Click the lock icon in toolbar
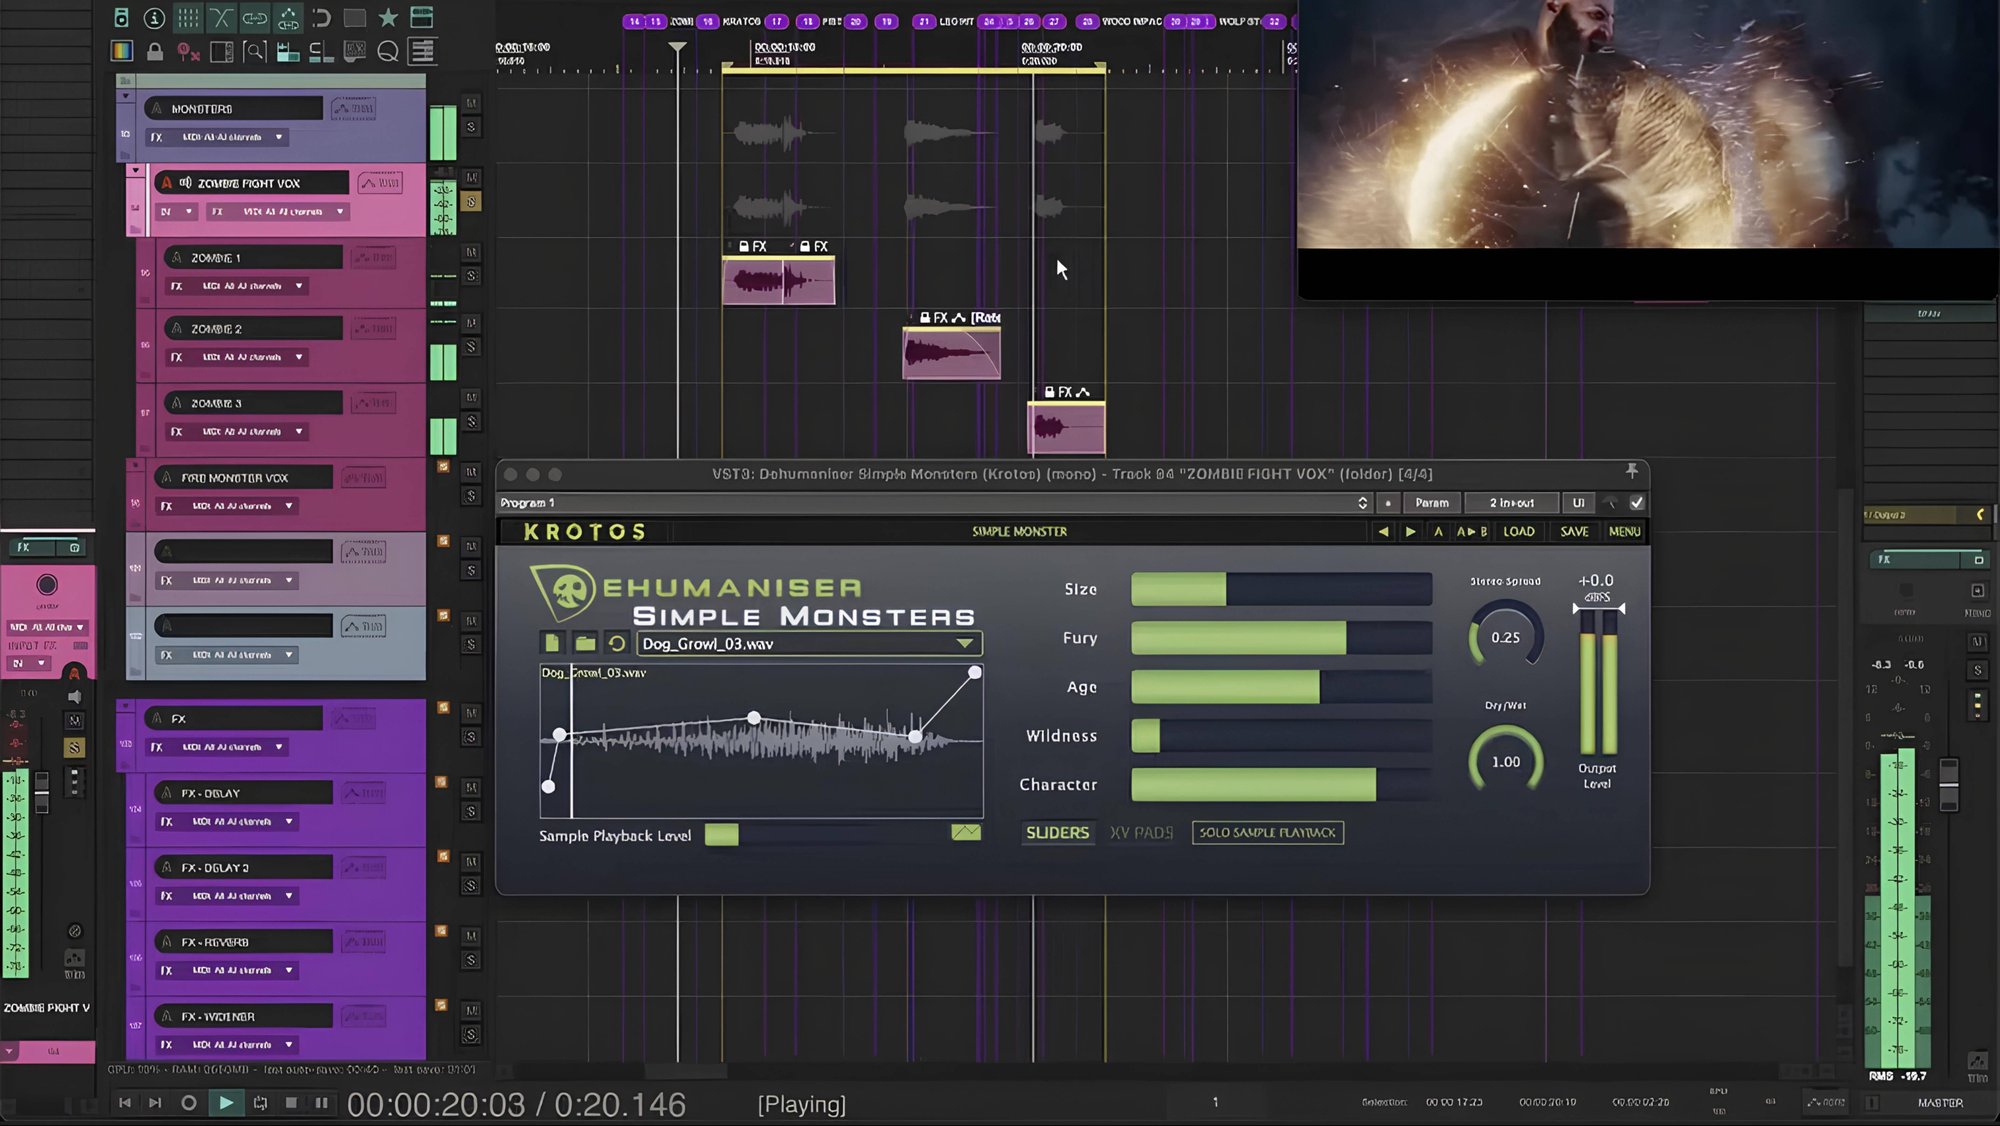Image resolution: width=2000 pixels, height=1126 pixels. point(155,52)
